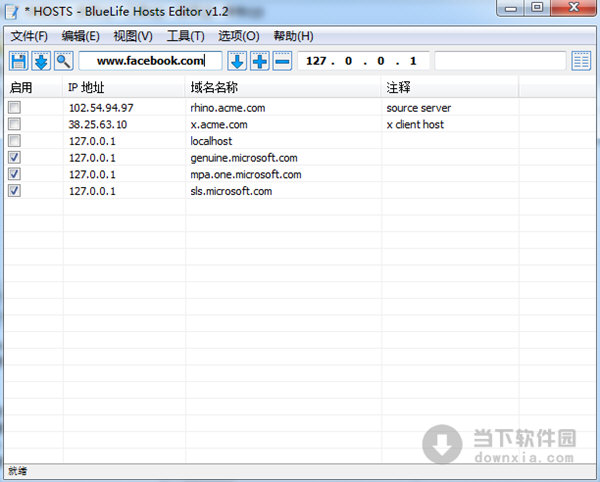Close the Hosts Editor window
This screenshot has width=600, height=482.
click(573, 7)
